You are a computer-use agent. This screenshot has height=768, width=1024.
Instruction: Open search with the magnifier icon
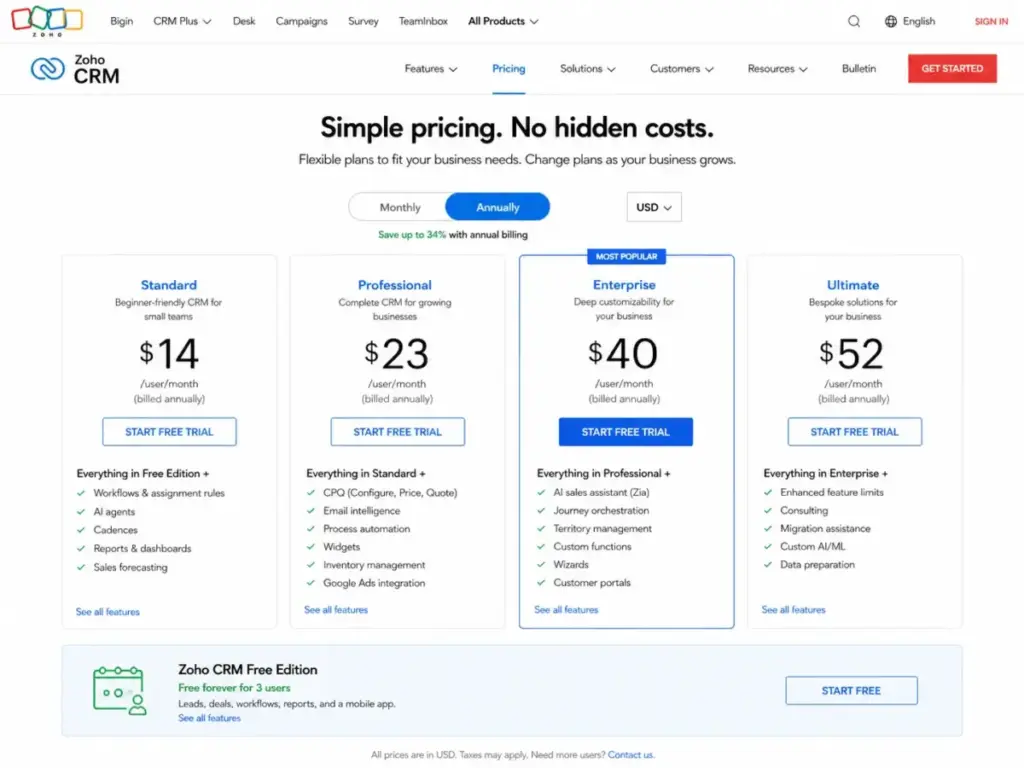click(854, 21)
